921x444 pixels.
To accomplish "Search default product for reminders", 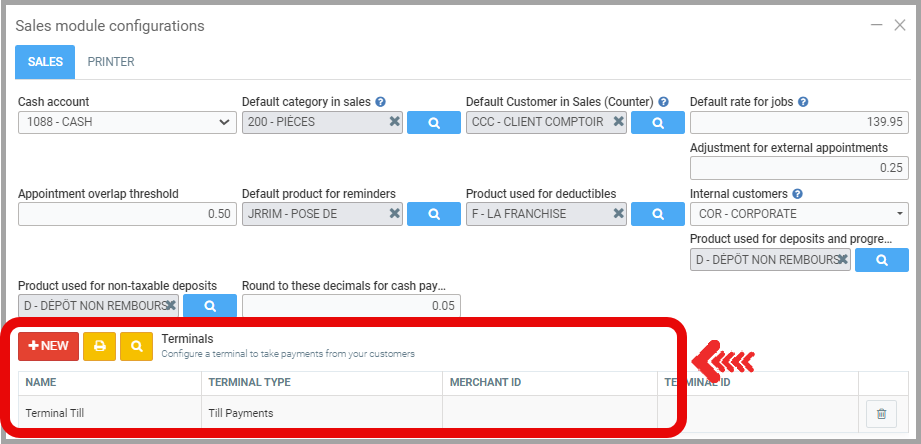I will [434, 213].
